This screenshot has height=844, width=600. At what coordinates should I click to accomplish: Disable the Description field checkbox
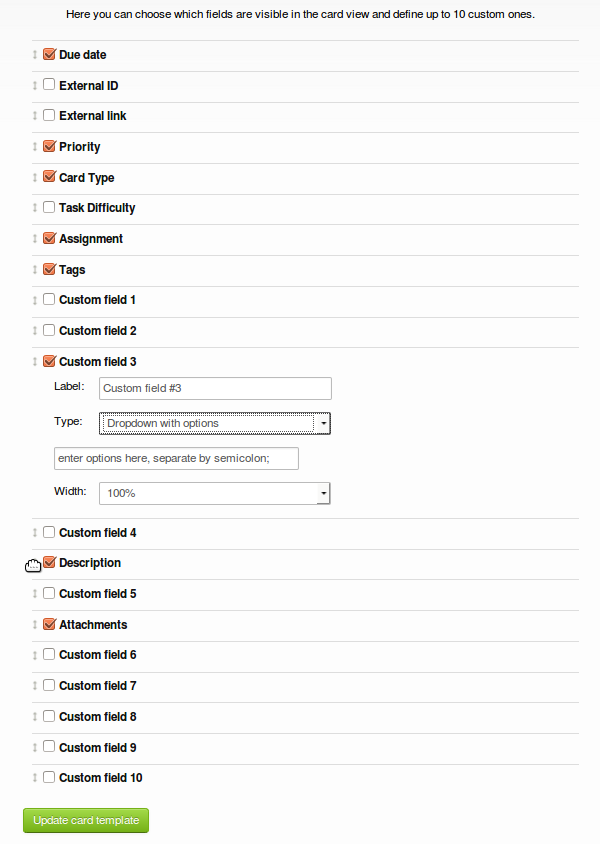click(49, 562)
